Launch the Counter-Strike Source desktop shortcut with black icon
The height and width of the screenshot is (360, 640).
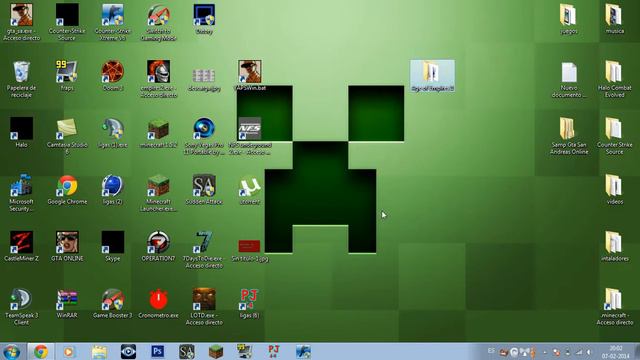click(x=67, y=22)
